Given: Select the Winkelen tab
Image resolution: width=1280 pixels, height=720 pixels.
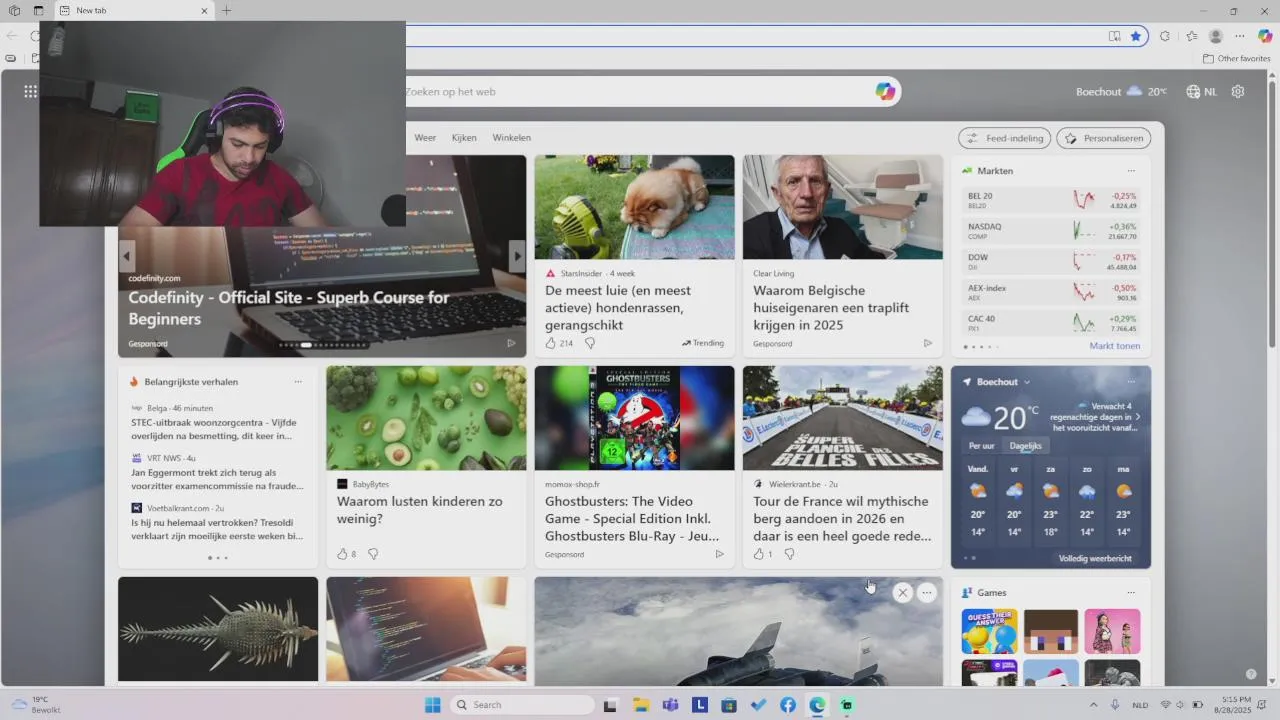Looking at the screenshot, I should tap(512, 138).
